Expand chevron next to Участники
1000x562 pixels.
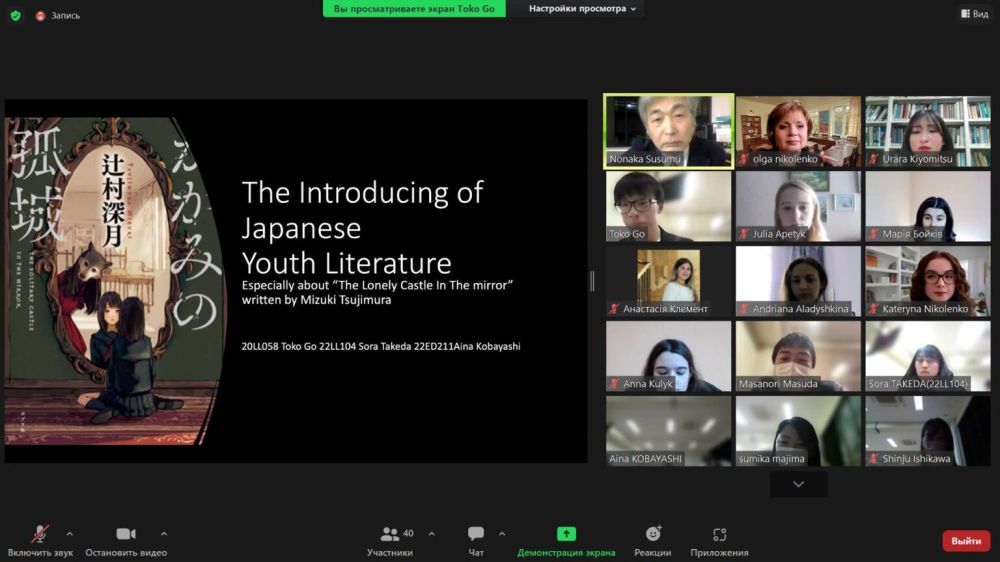coord(432,533)
